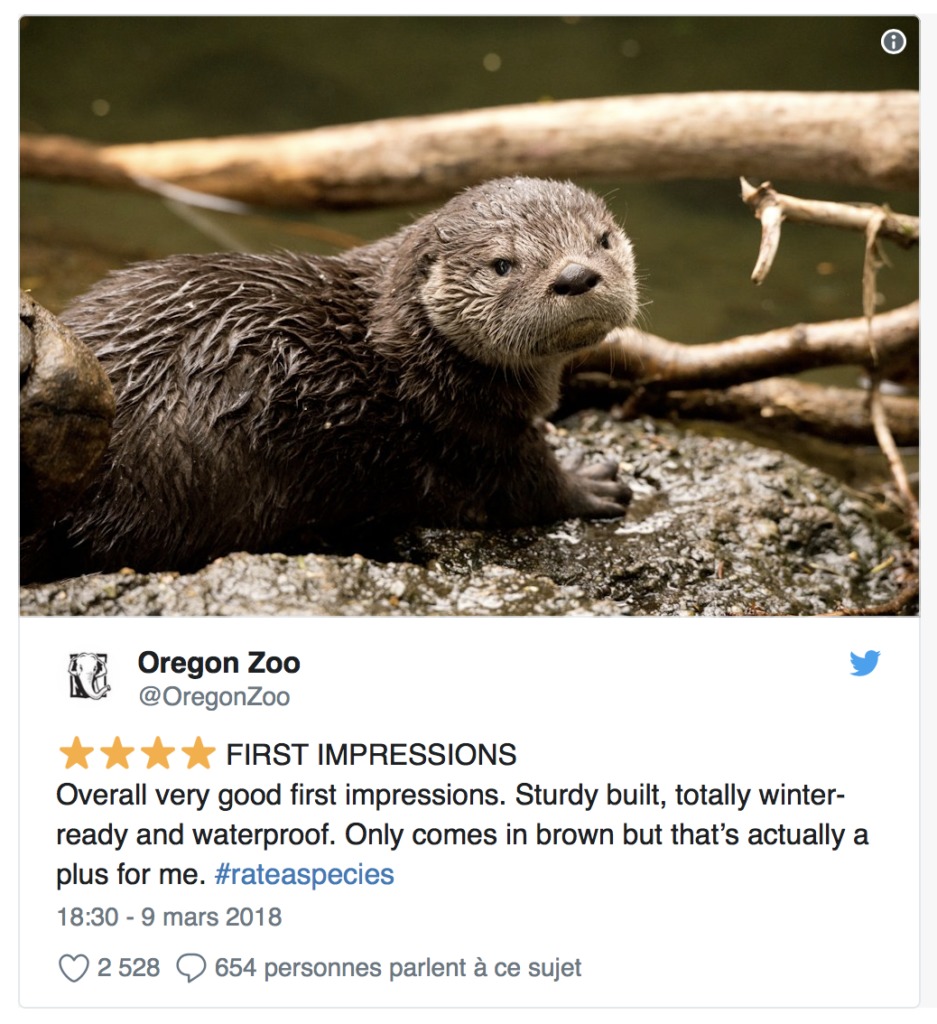Click the third gold star

point(157,753)
